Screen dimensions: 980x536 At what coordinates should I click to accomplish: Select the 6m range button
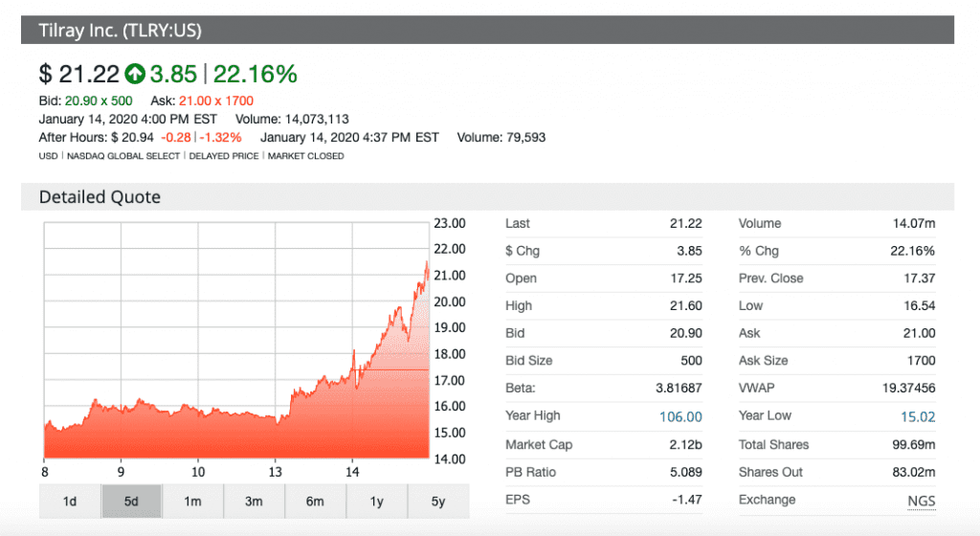pyautogui.click(x=315, y=502)
